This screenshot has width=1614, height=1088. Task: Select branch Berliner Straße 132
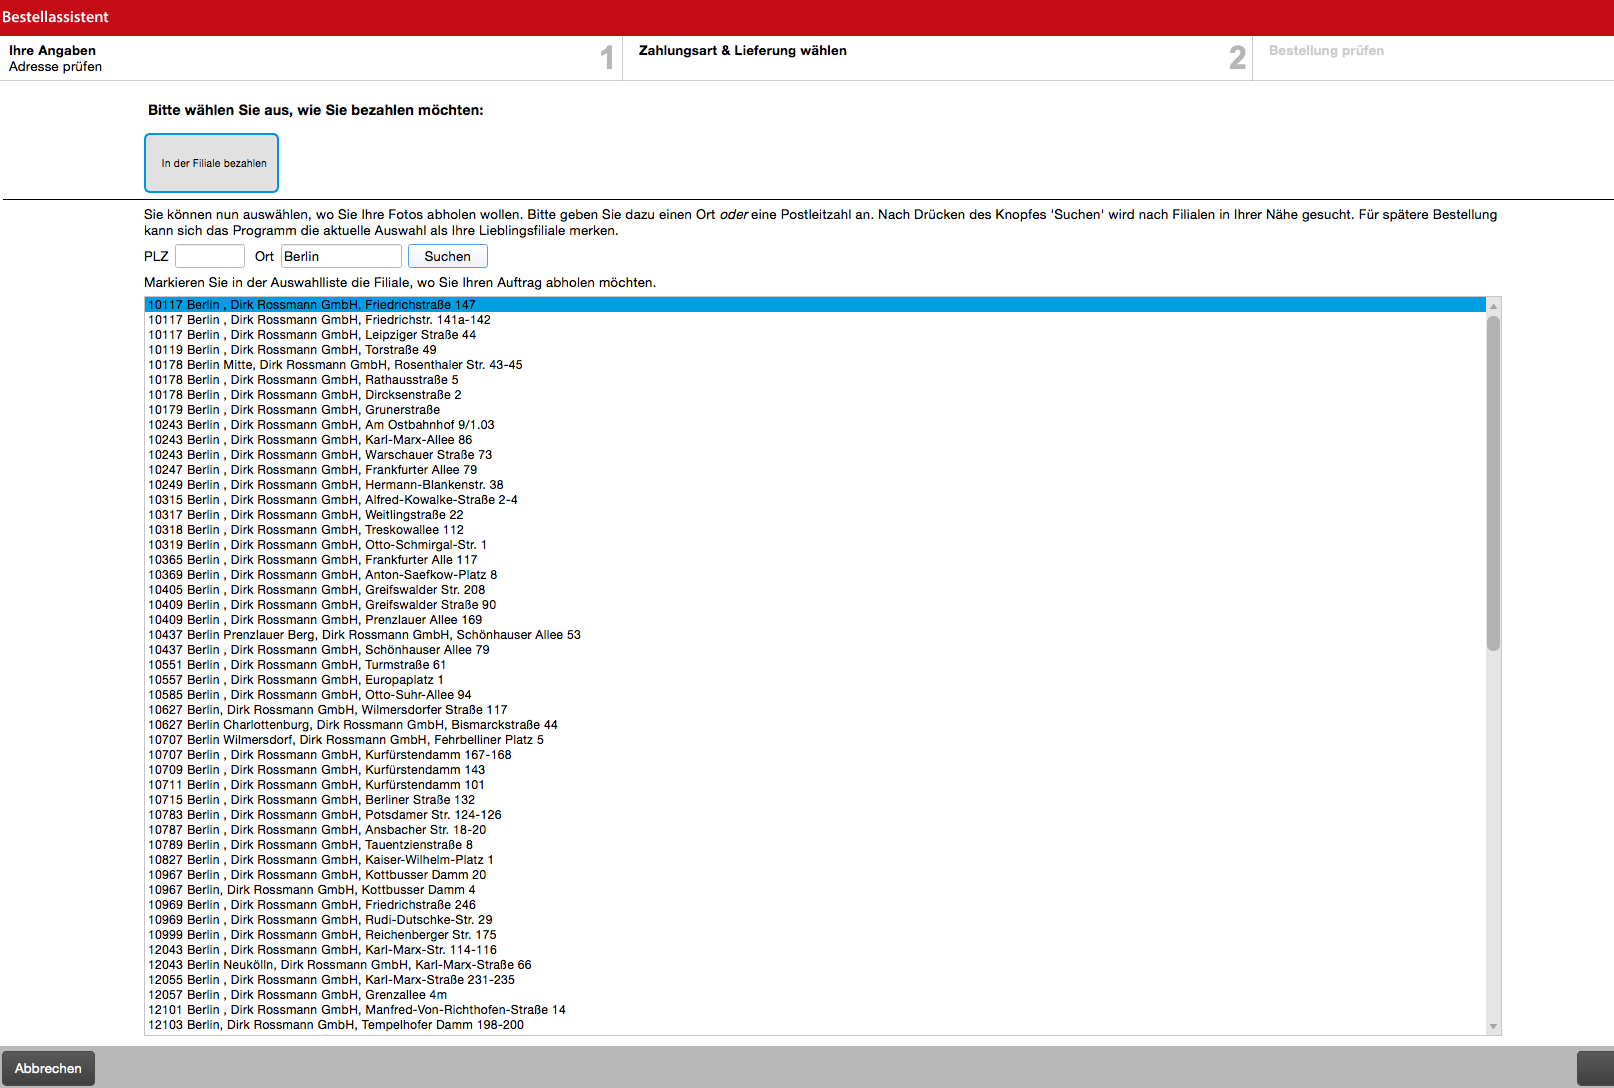[815, 800]
